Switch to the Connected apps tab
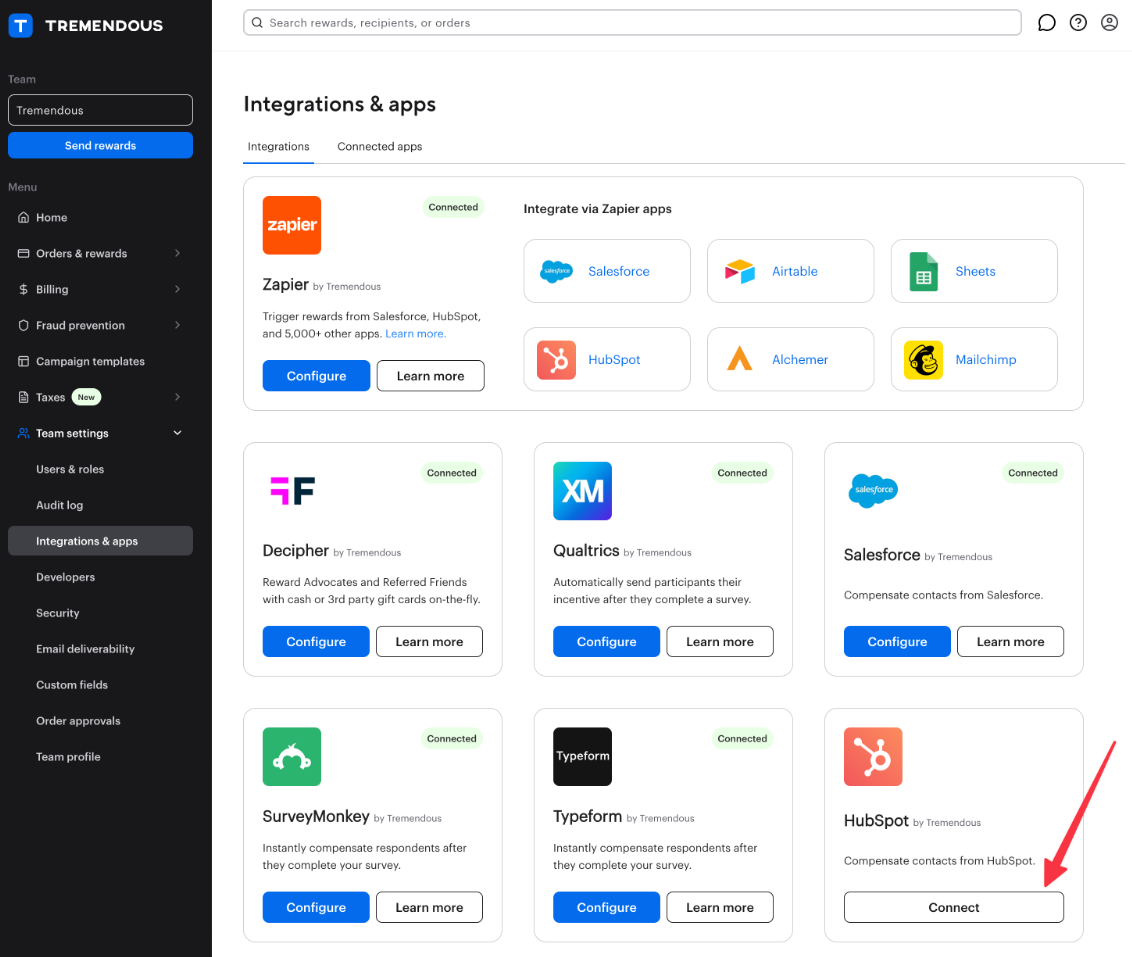This screenshot has height=957, width=1132. tap(379, 146)
